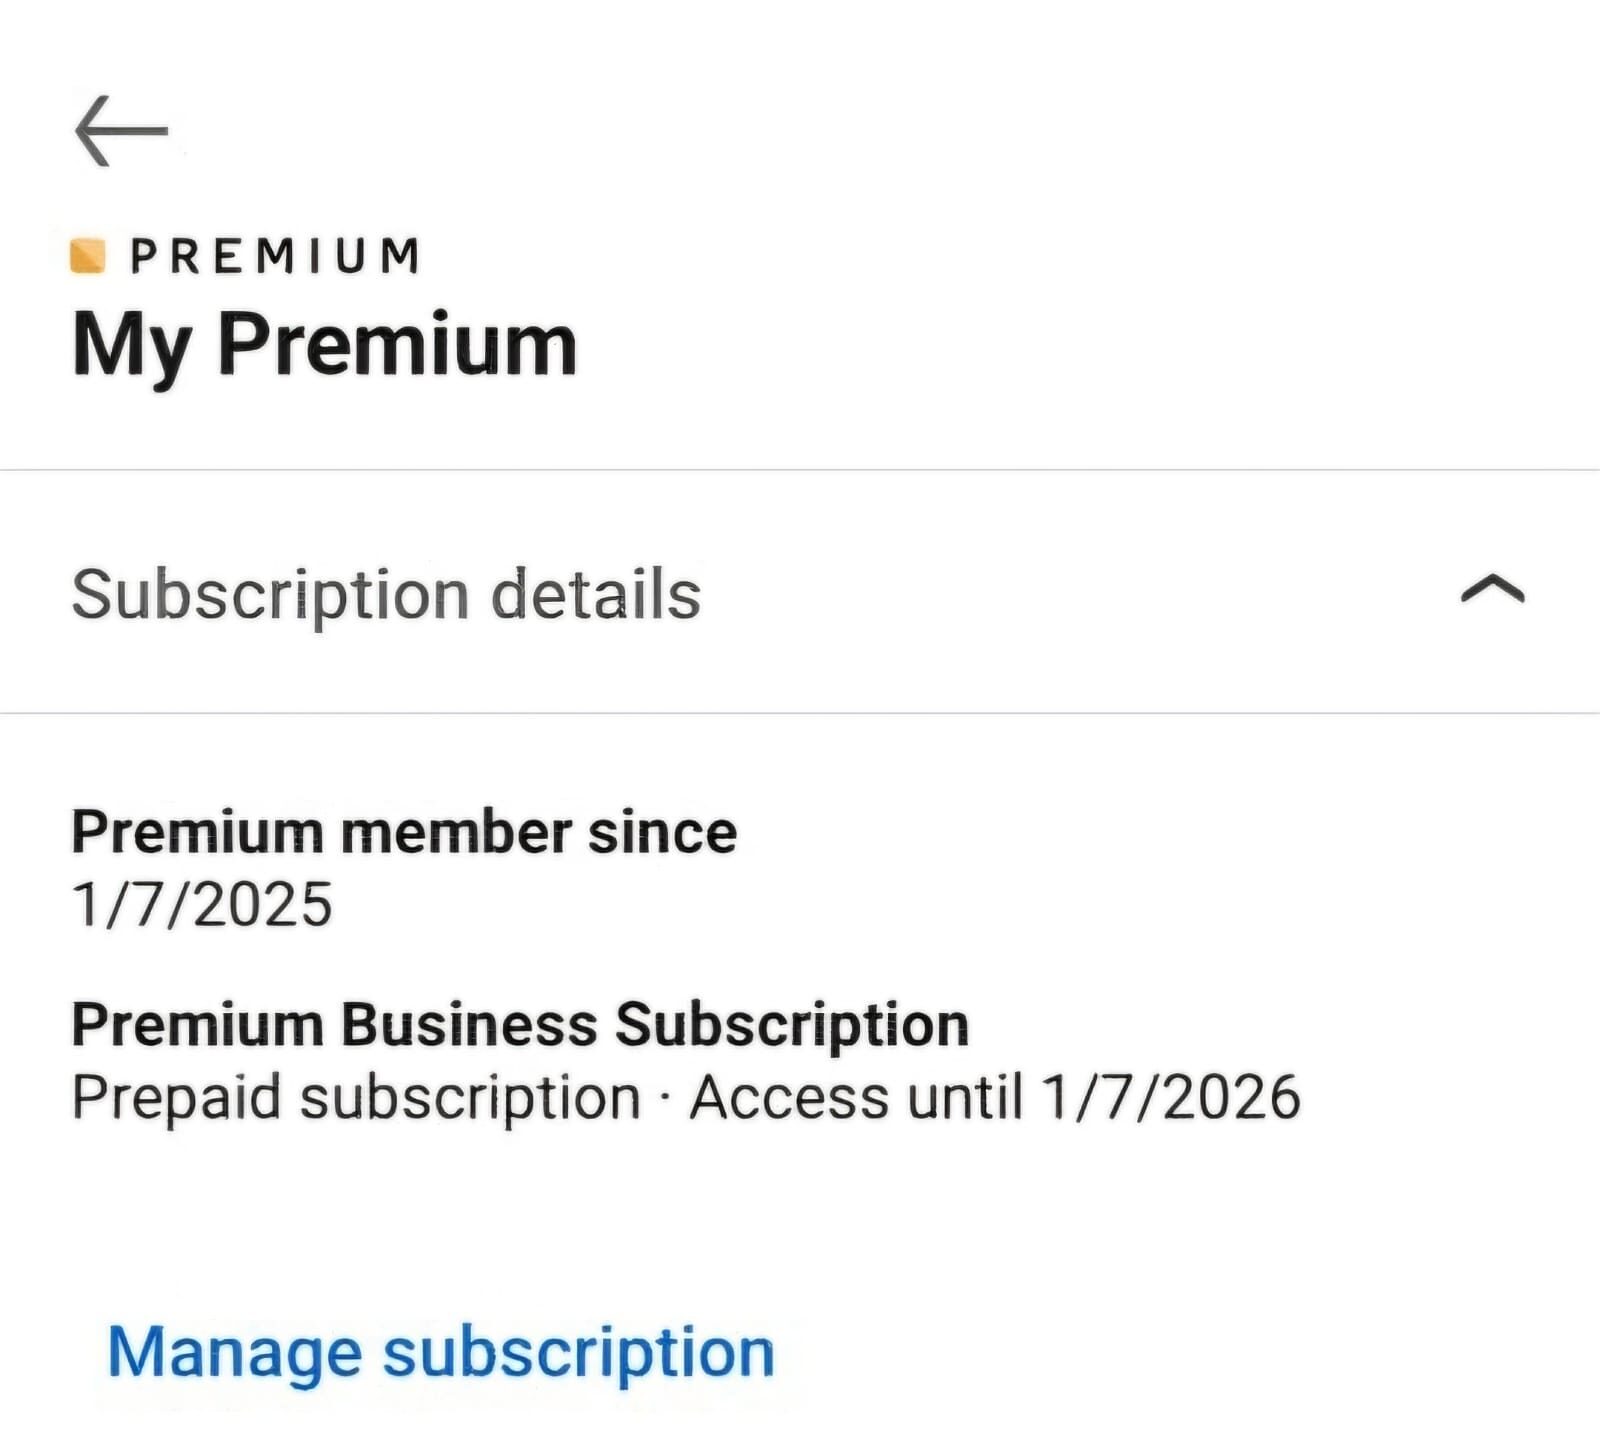Click the PREMIUM brand label

coord(275,256)
